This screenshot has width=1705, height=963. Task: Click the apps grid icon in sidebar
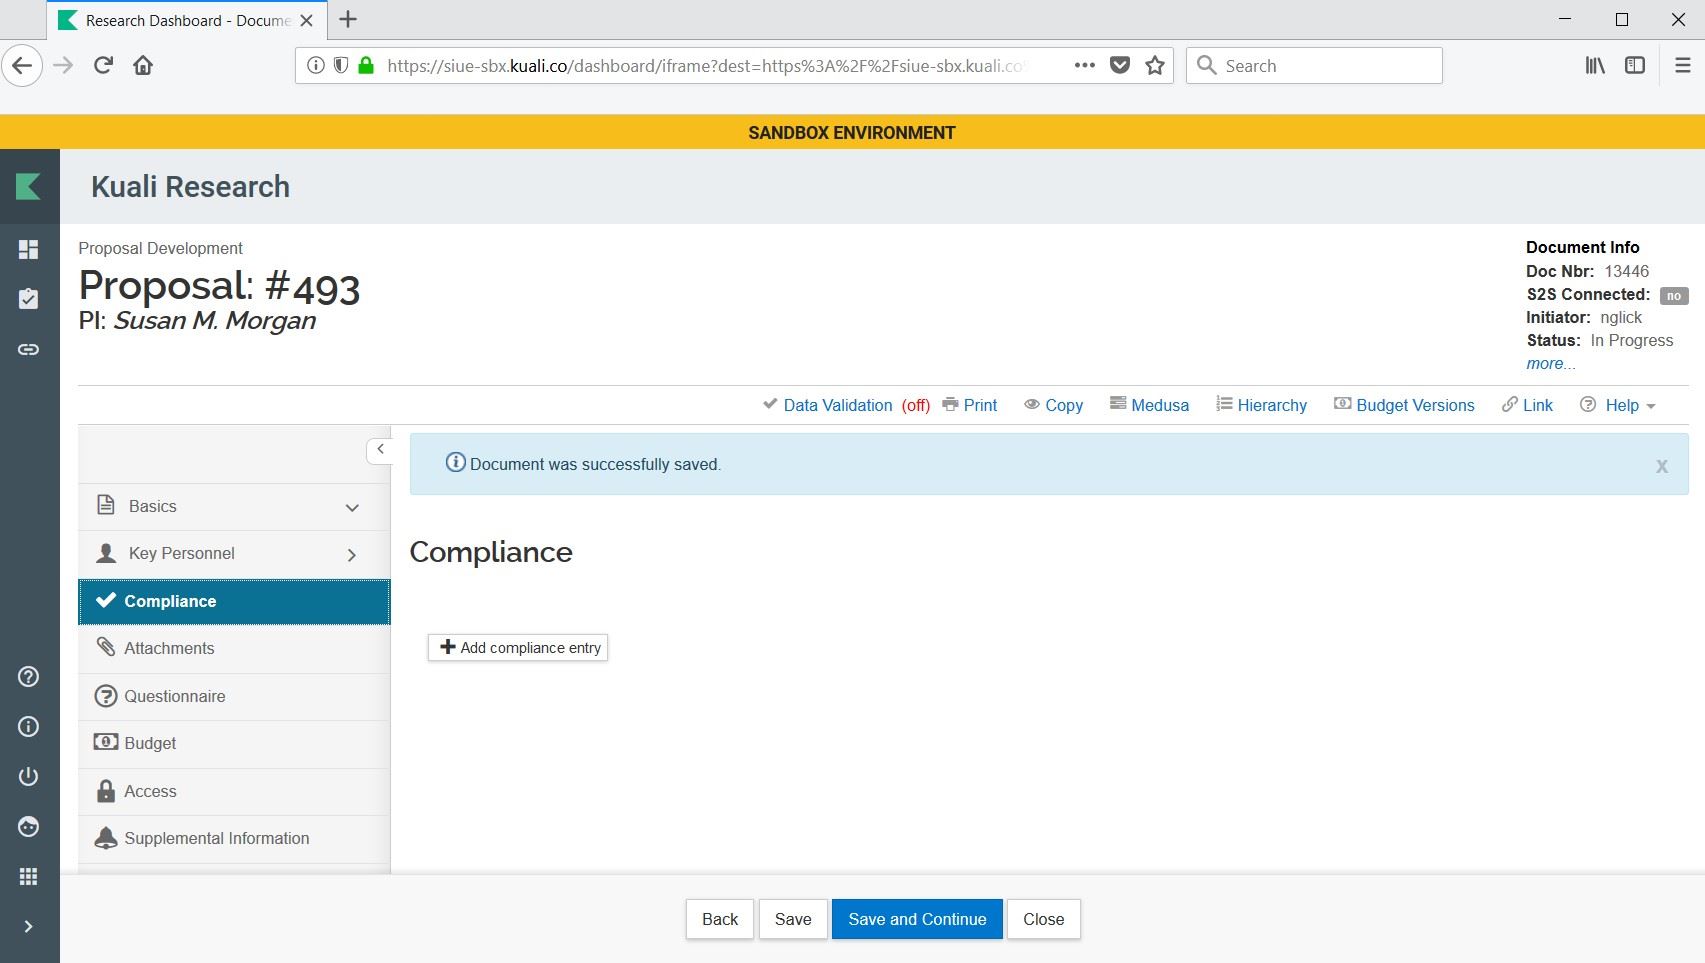tap(28, 876)
